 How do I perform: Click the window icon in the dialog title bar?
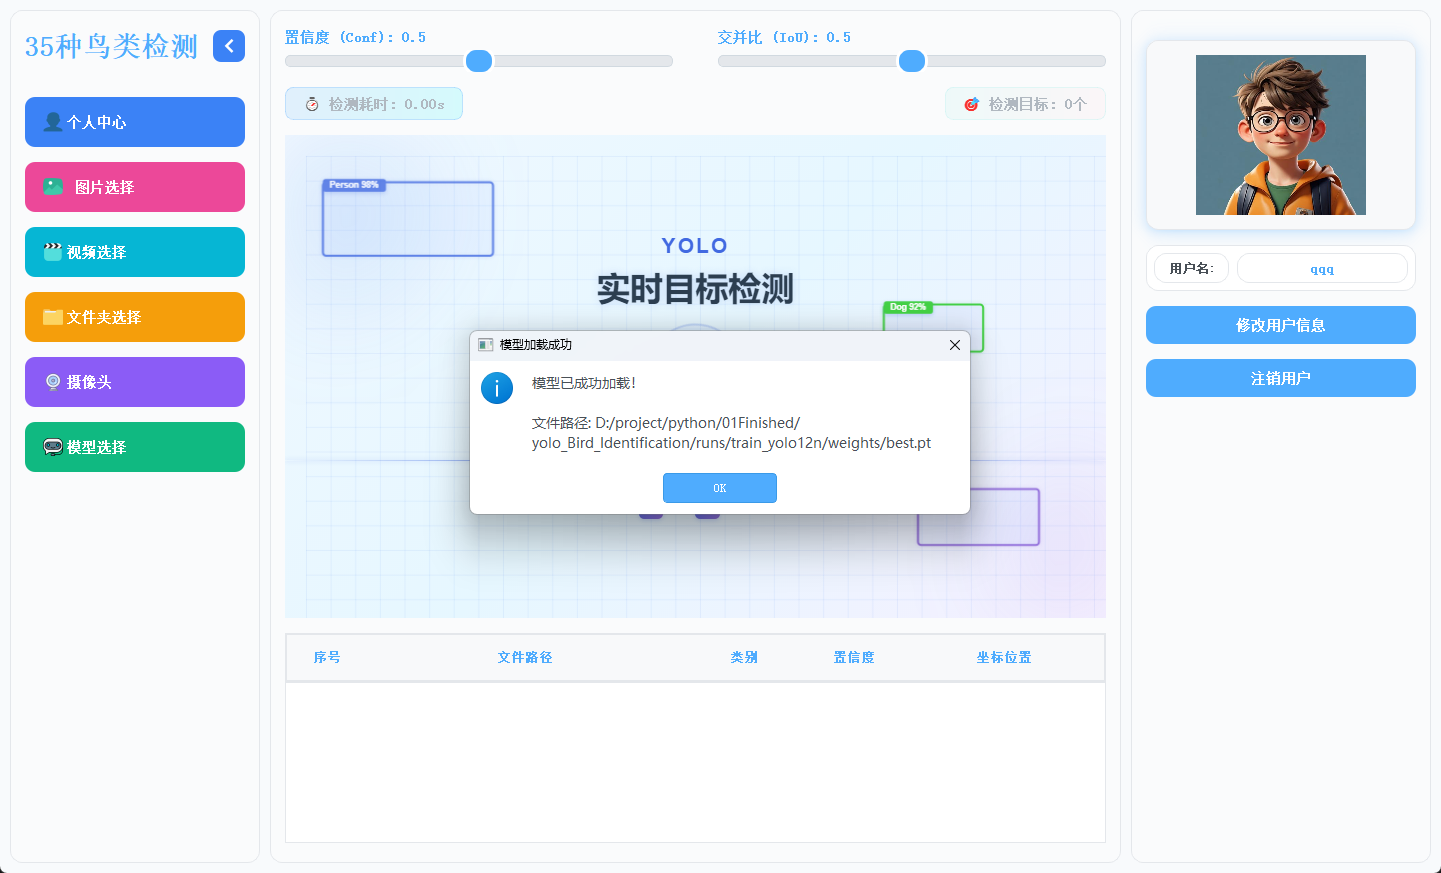(485, 345)
